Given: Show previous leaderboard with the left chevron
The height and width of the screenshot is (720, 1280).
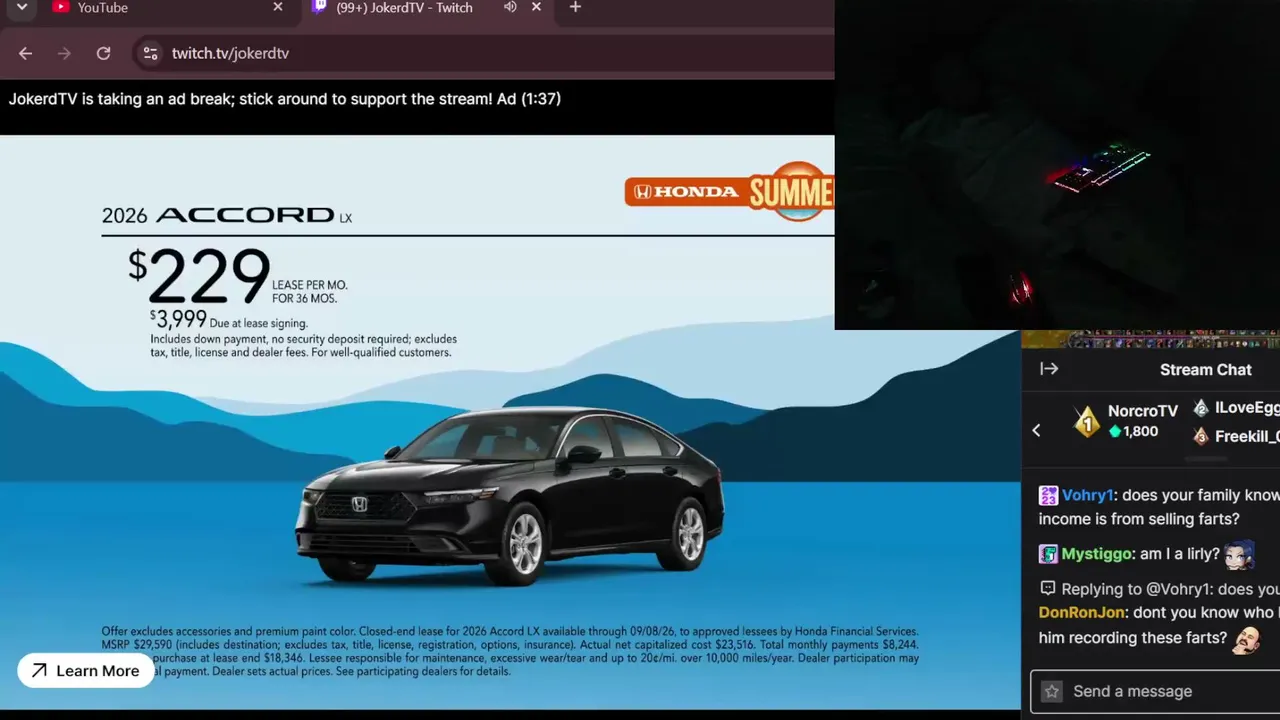Looking at the screenshot, I should pos(1036,430).
